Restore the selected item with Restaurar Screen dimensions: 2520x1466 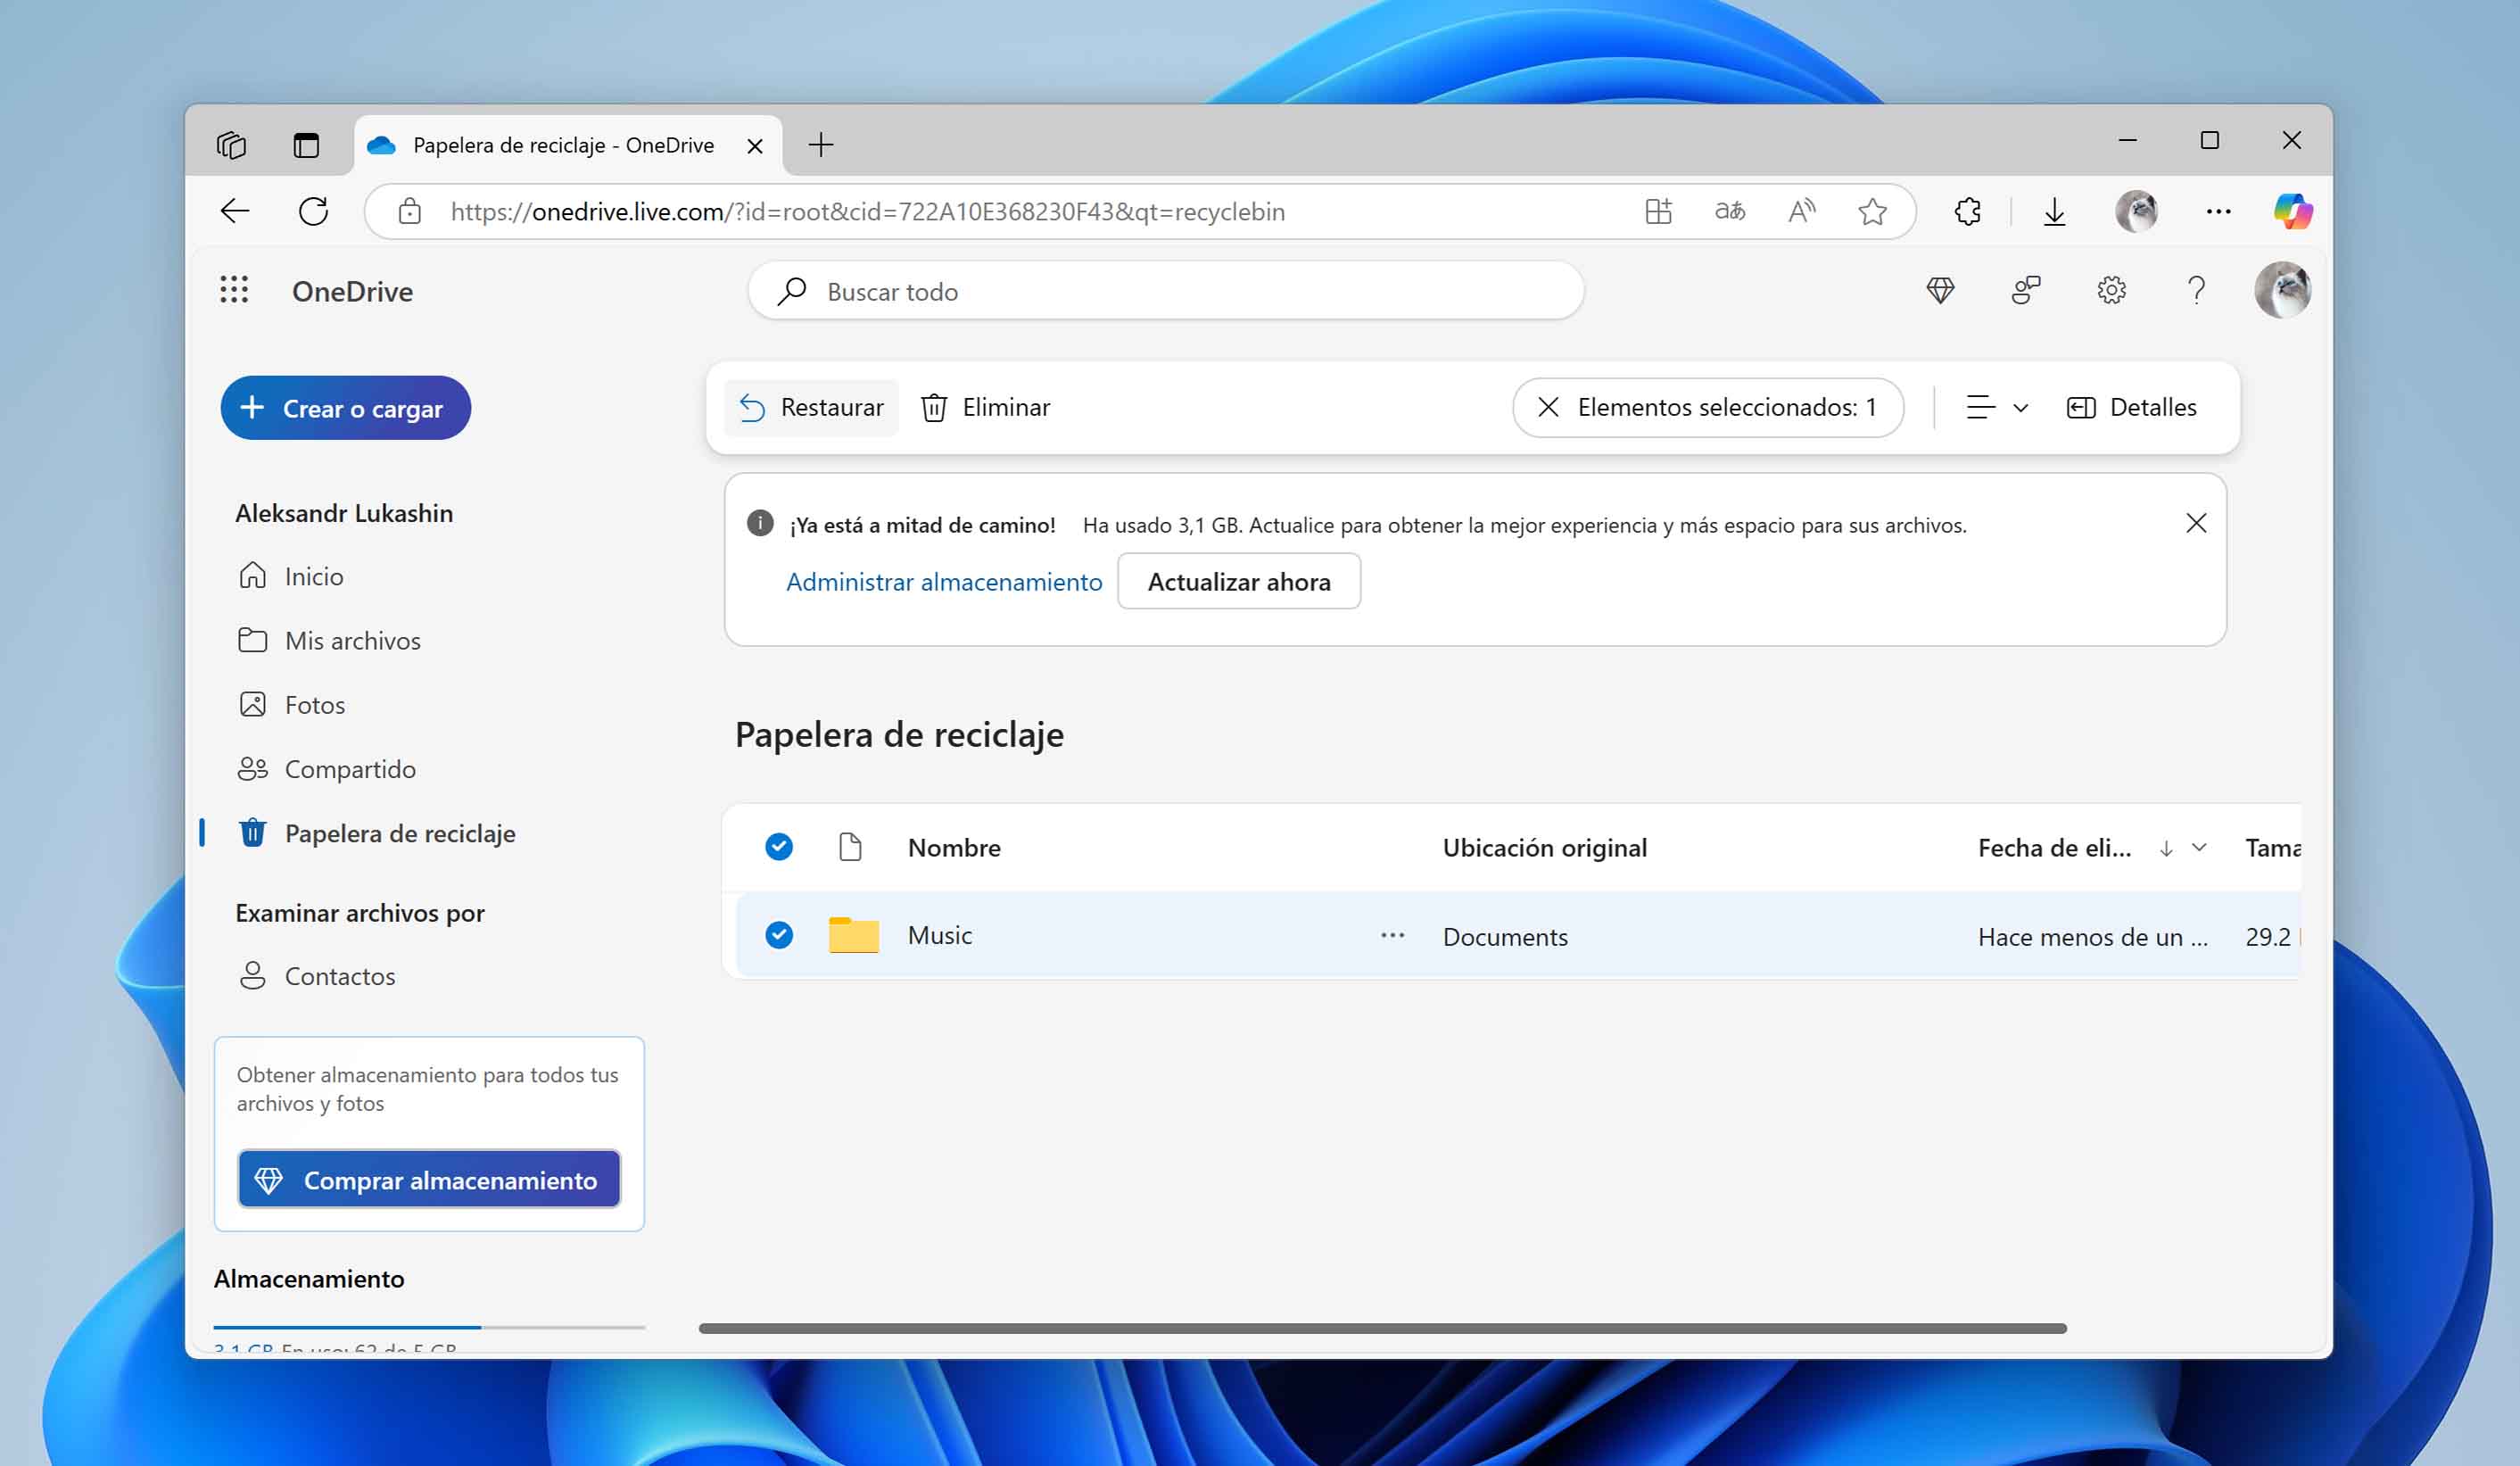811,407
